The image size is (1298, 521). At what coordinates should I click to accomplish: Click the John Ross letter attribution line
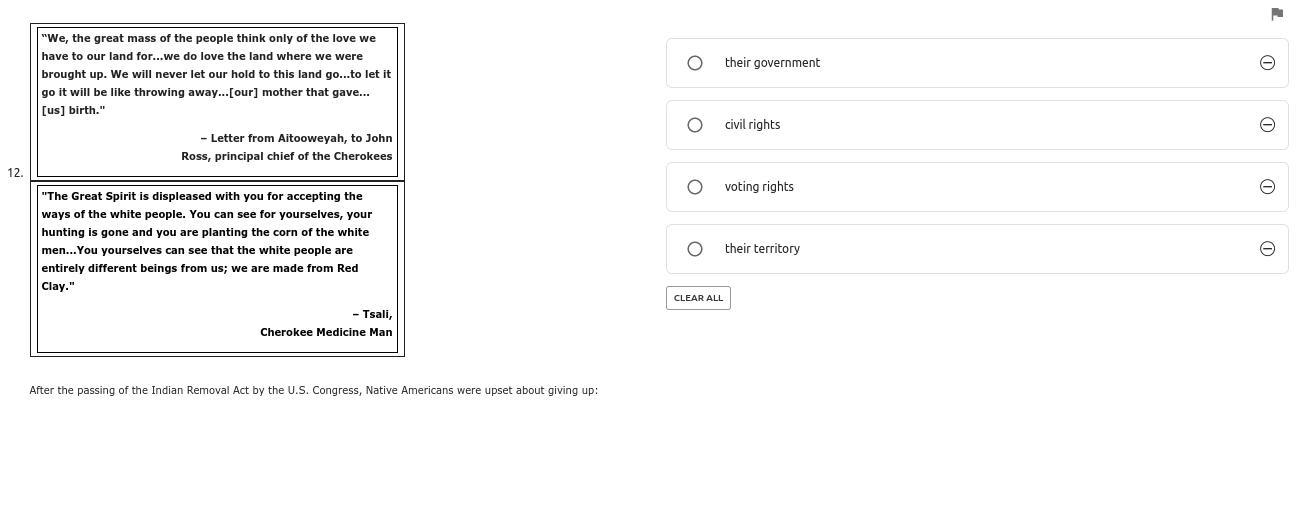pyautogui.click(x=287, y=147)
